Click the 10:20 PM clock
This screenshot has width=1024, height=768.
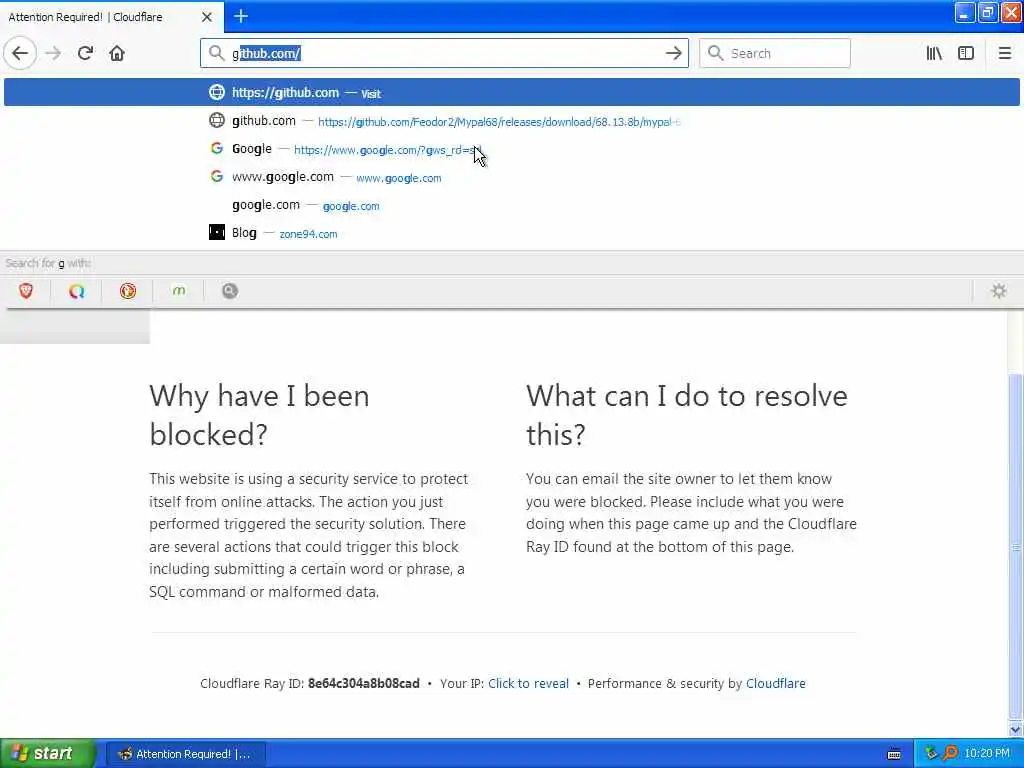(987, 754)
